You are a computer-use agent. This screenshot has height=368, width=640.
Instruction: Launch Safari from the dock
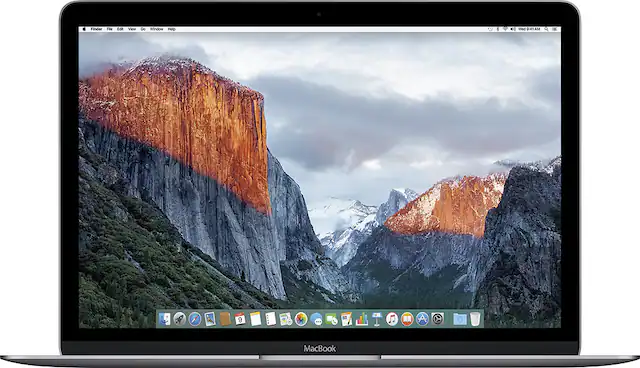(195, 319)
